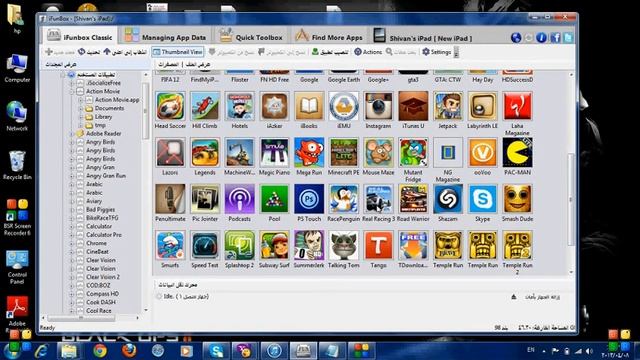The height and width of the screenshot is (360, 640).
Task: Click the blue info icon in the header
Action: point(541,38)
